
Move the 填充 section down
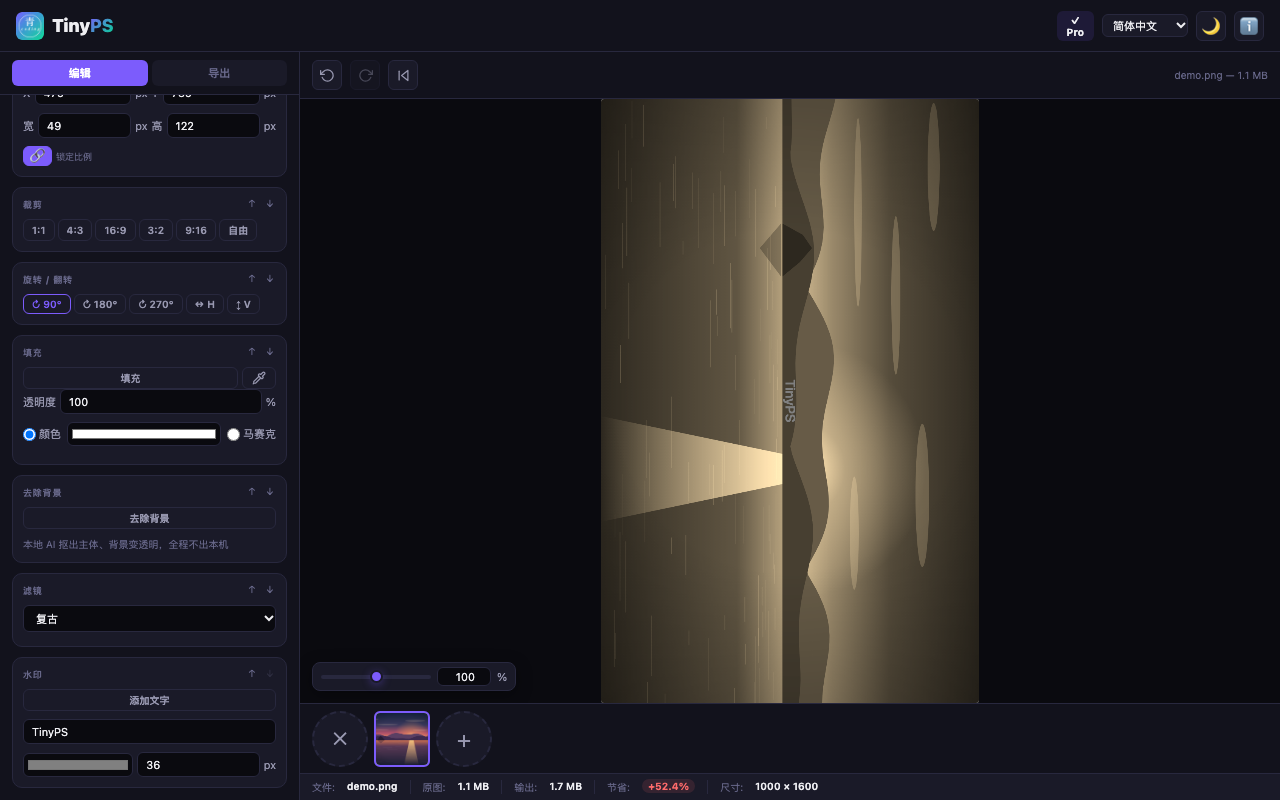click(270, 352)
